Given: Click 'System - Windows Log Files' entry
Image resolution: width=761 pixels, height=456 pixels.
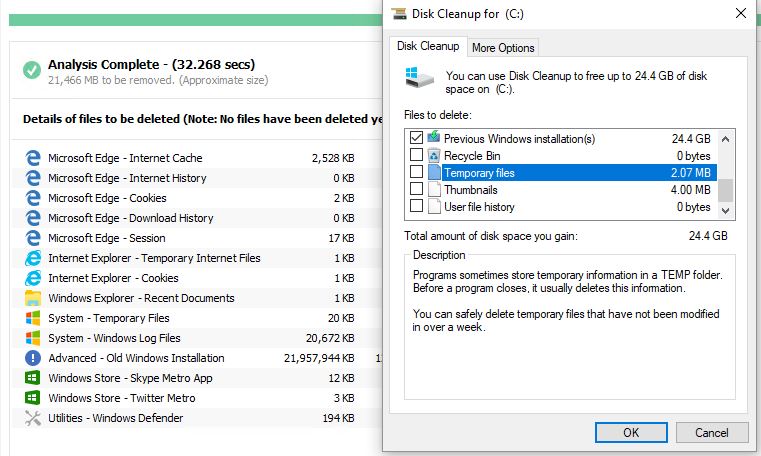Looking at the screenshot, I should 114,338.
